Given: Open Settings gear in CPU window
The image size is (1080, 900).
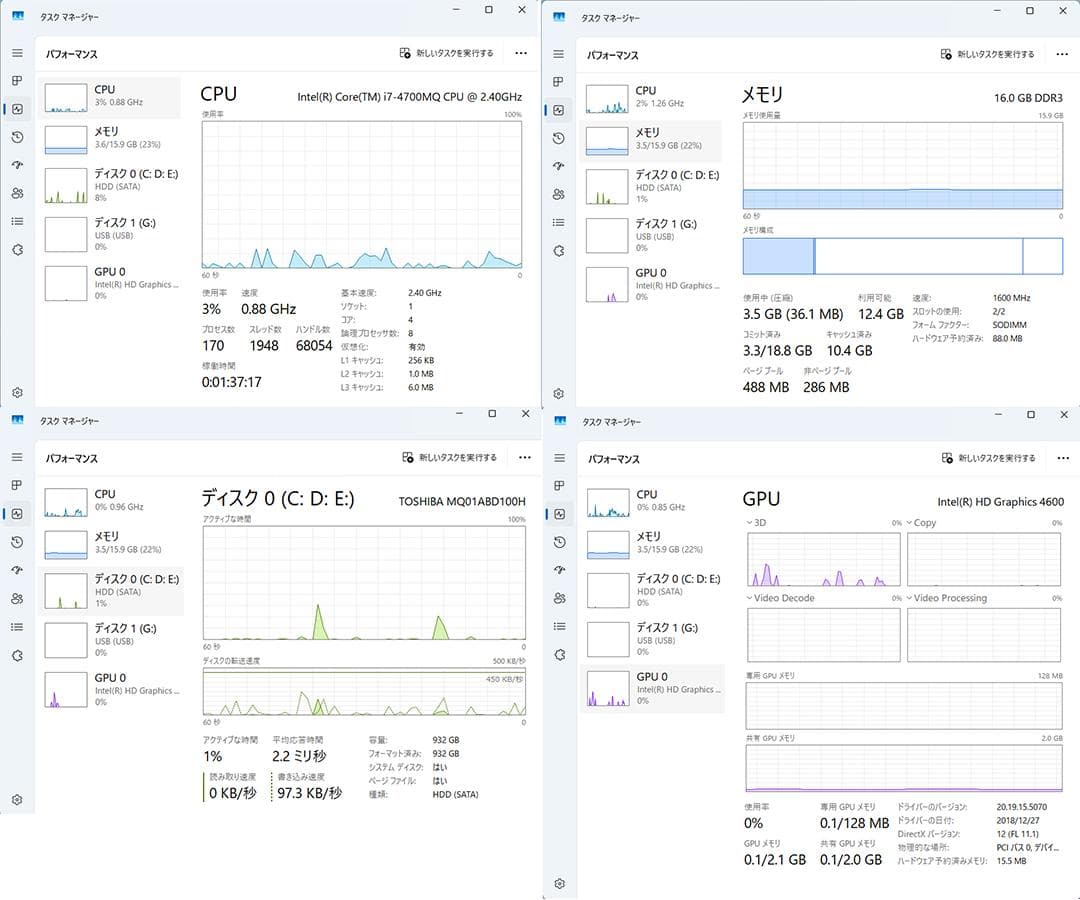Looking at the screenshot, I should (x=17, y=393).
